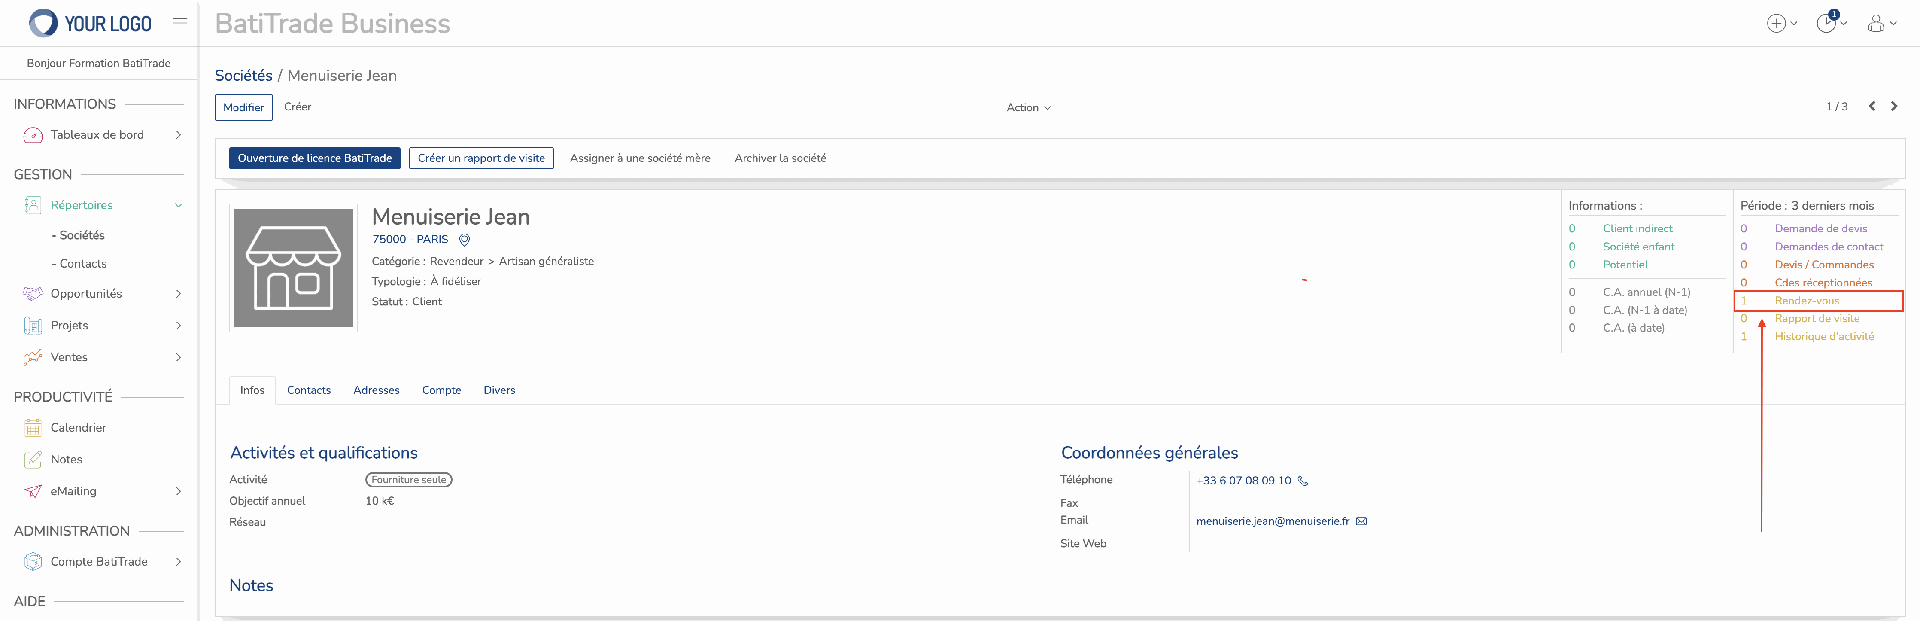Screen dimensions: 1920x621
Task: Click the PARIS city link
Action: pyautogui.click(x=432, y=239)
